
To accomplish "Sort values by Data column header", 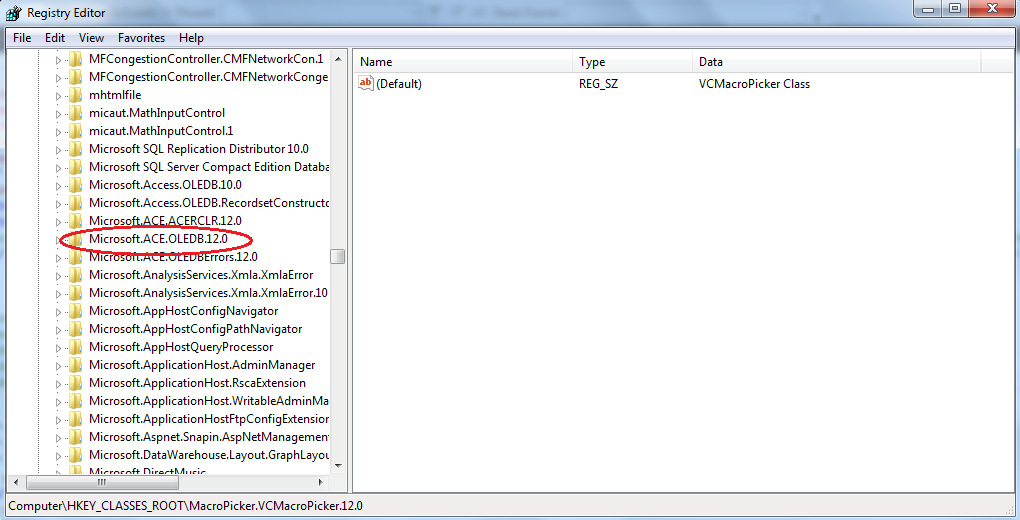I will (836, 62).
